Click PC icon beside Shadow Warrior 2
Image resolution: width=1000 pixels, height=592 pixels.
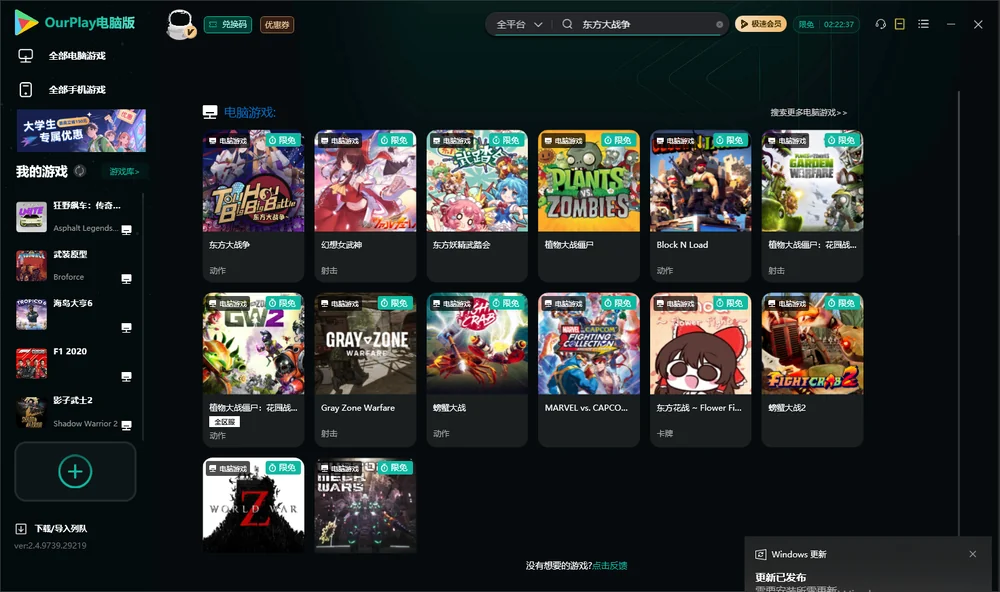[x=126, y=426]
